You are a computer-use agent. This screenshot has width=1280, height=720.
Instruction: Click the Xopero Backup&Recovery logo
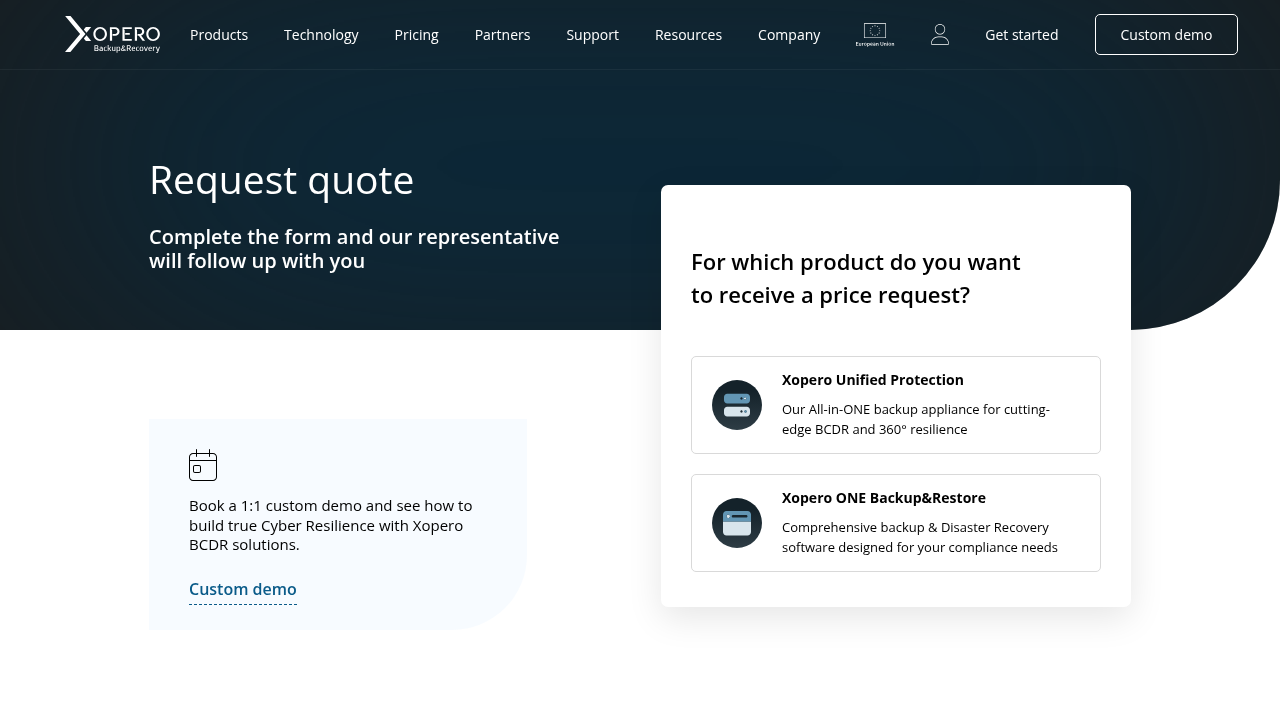pos(112,34)
